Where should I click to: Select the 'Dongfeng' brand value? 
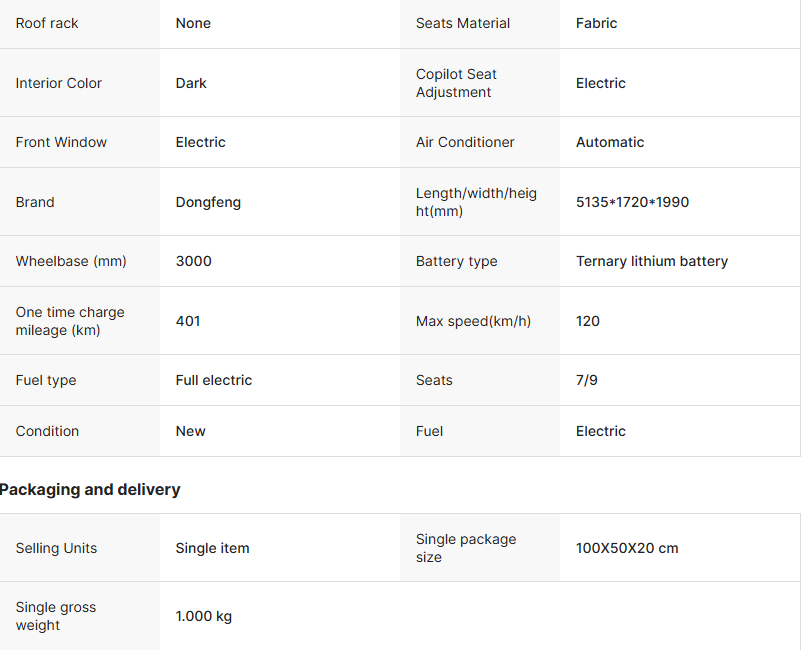pyautogui.click(x=208, y=202)
